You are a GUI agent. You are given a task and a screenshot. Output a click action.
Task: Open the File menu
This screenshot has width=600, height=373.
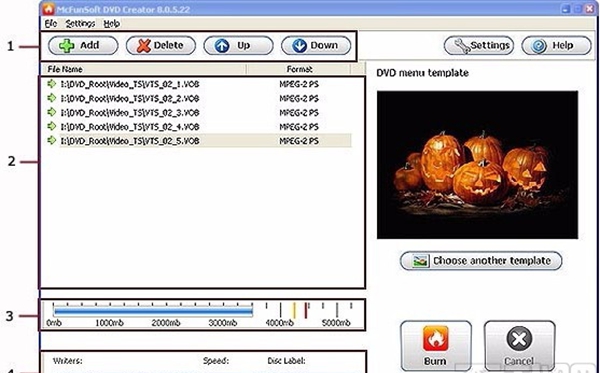point(51,24)
